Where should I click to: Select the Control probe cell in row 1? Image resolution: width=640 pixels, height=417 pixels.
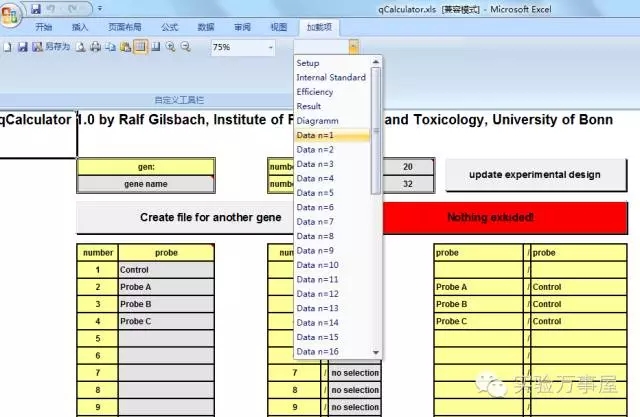click(x=166, y=270)
